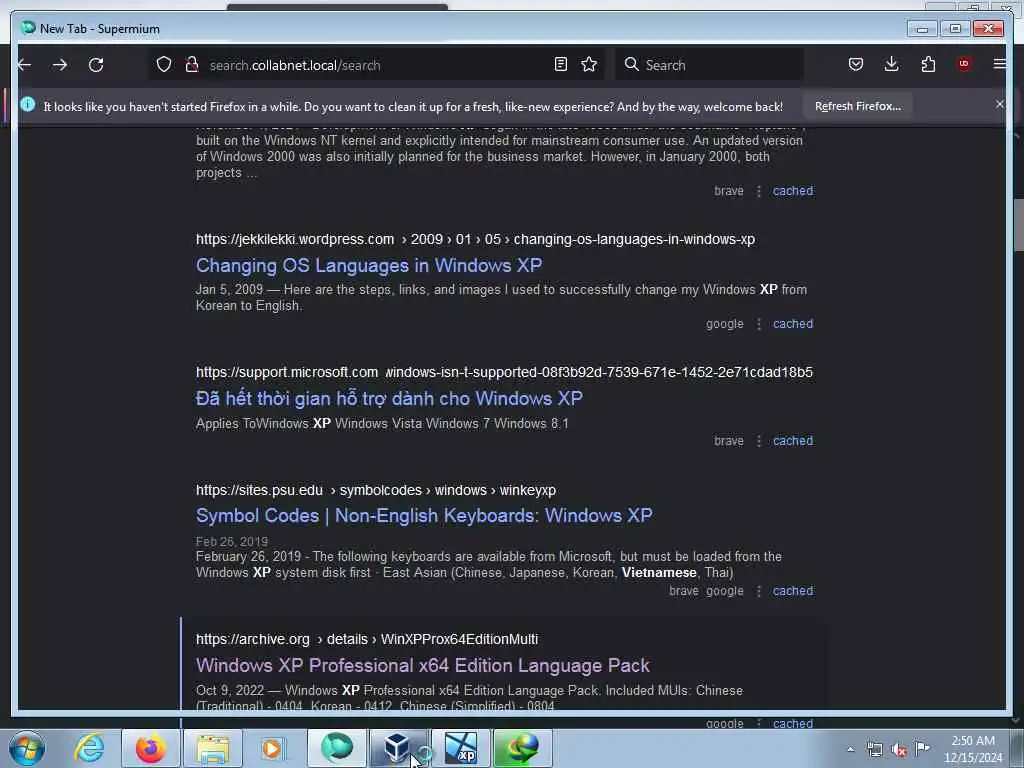Open the hamburger application menu
The height and width of the screenshot is (768, 1024).
999,64
